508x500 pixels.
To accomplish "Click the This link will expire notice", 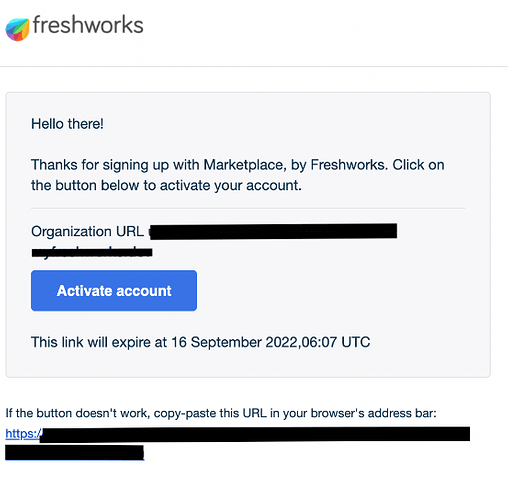I will tap(200, 342).
